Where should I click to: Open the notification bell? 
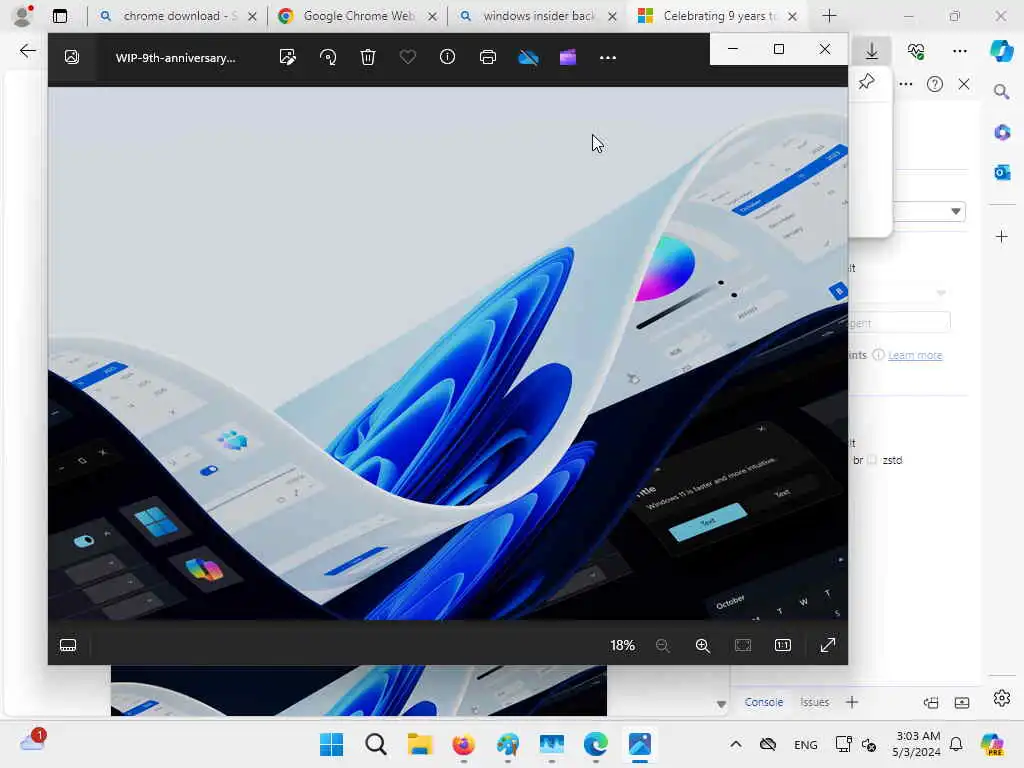(x=956, y=744)
